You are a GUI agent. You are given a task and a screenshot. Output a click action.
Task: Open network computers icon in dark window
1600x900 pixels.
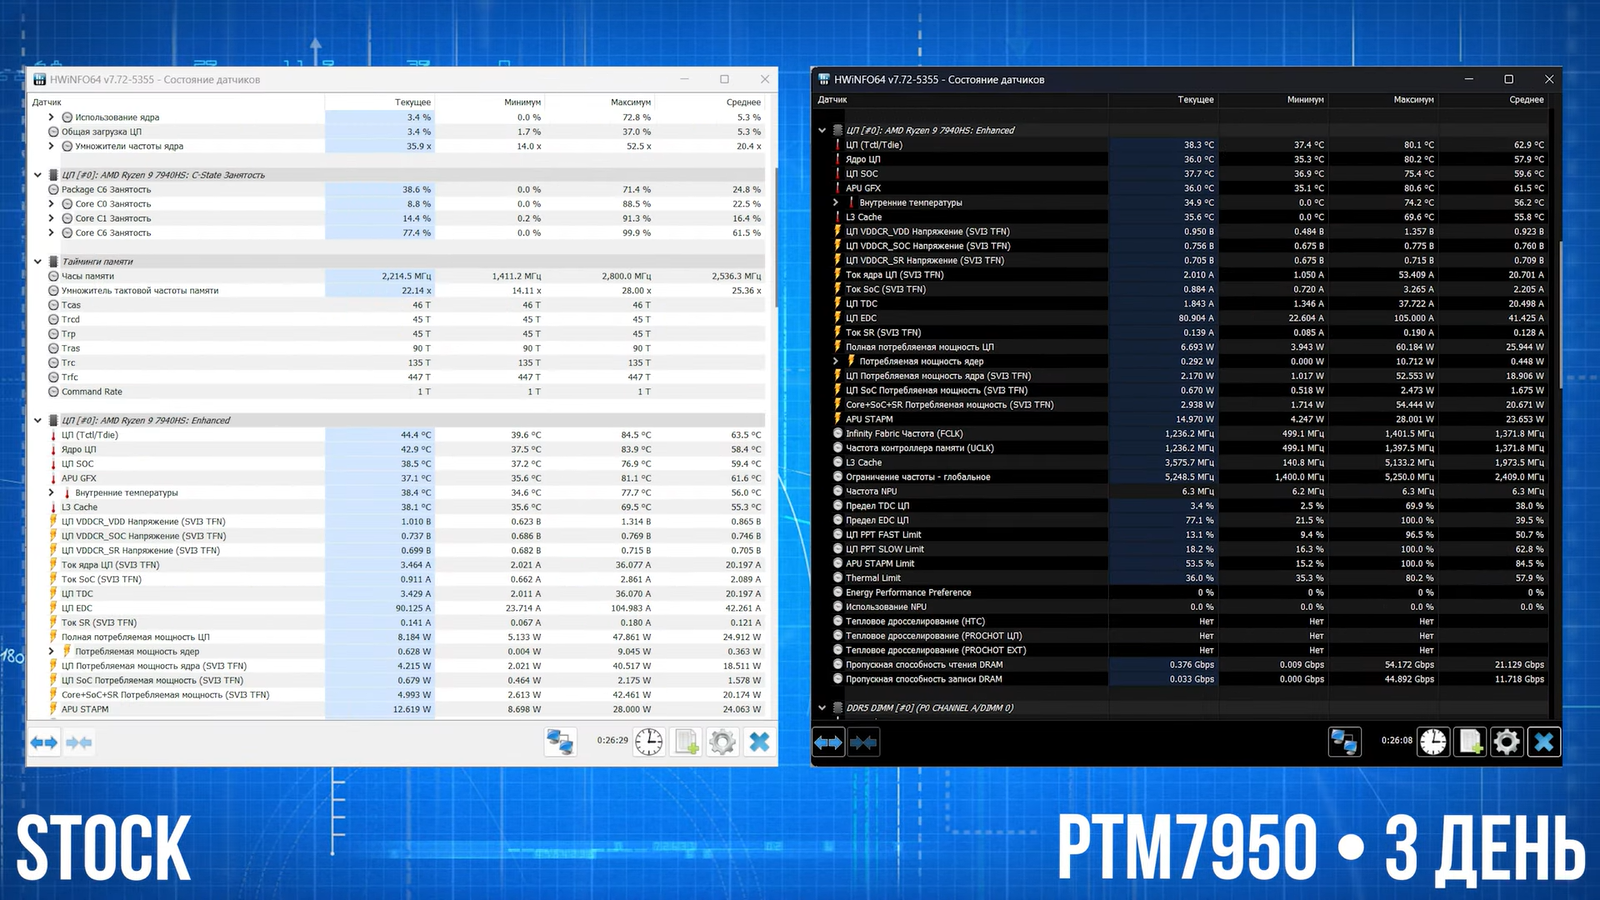[1344, 742]
